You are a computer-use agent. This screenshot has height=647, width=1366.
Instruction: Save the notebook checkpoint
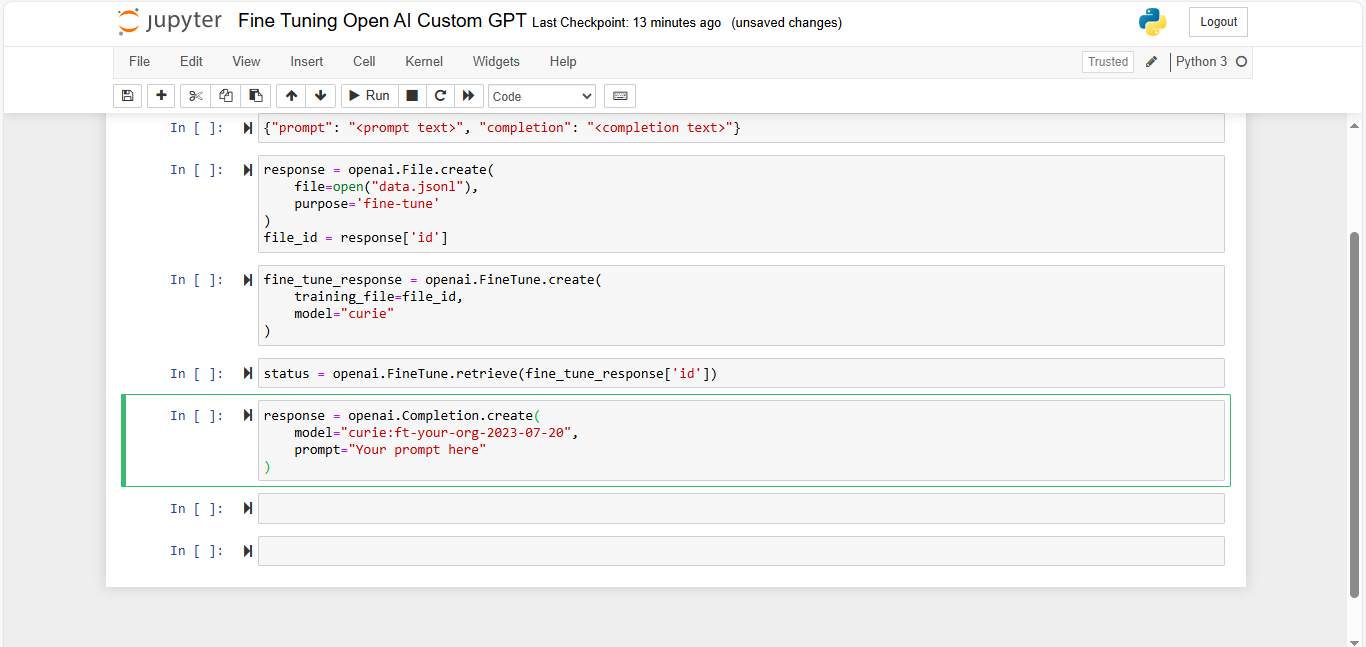(x=127, y=95)
